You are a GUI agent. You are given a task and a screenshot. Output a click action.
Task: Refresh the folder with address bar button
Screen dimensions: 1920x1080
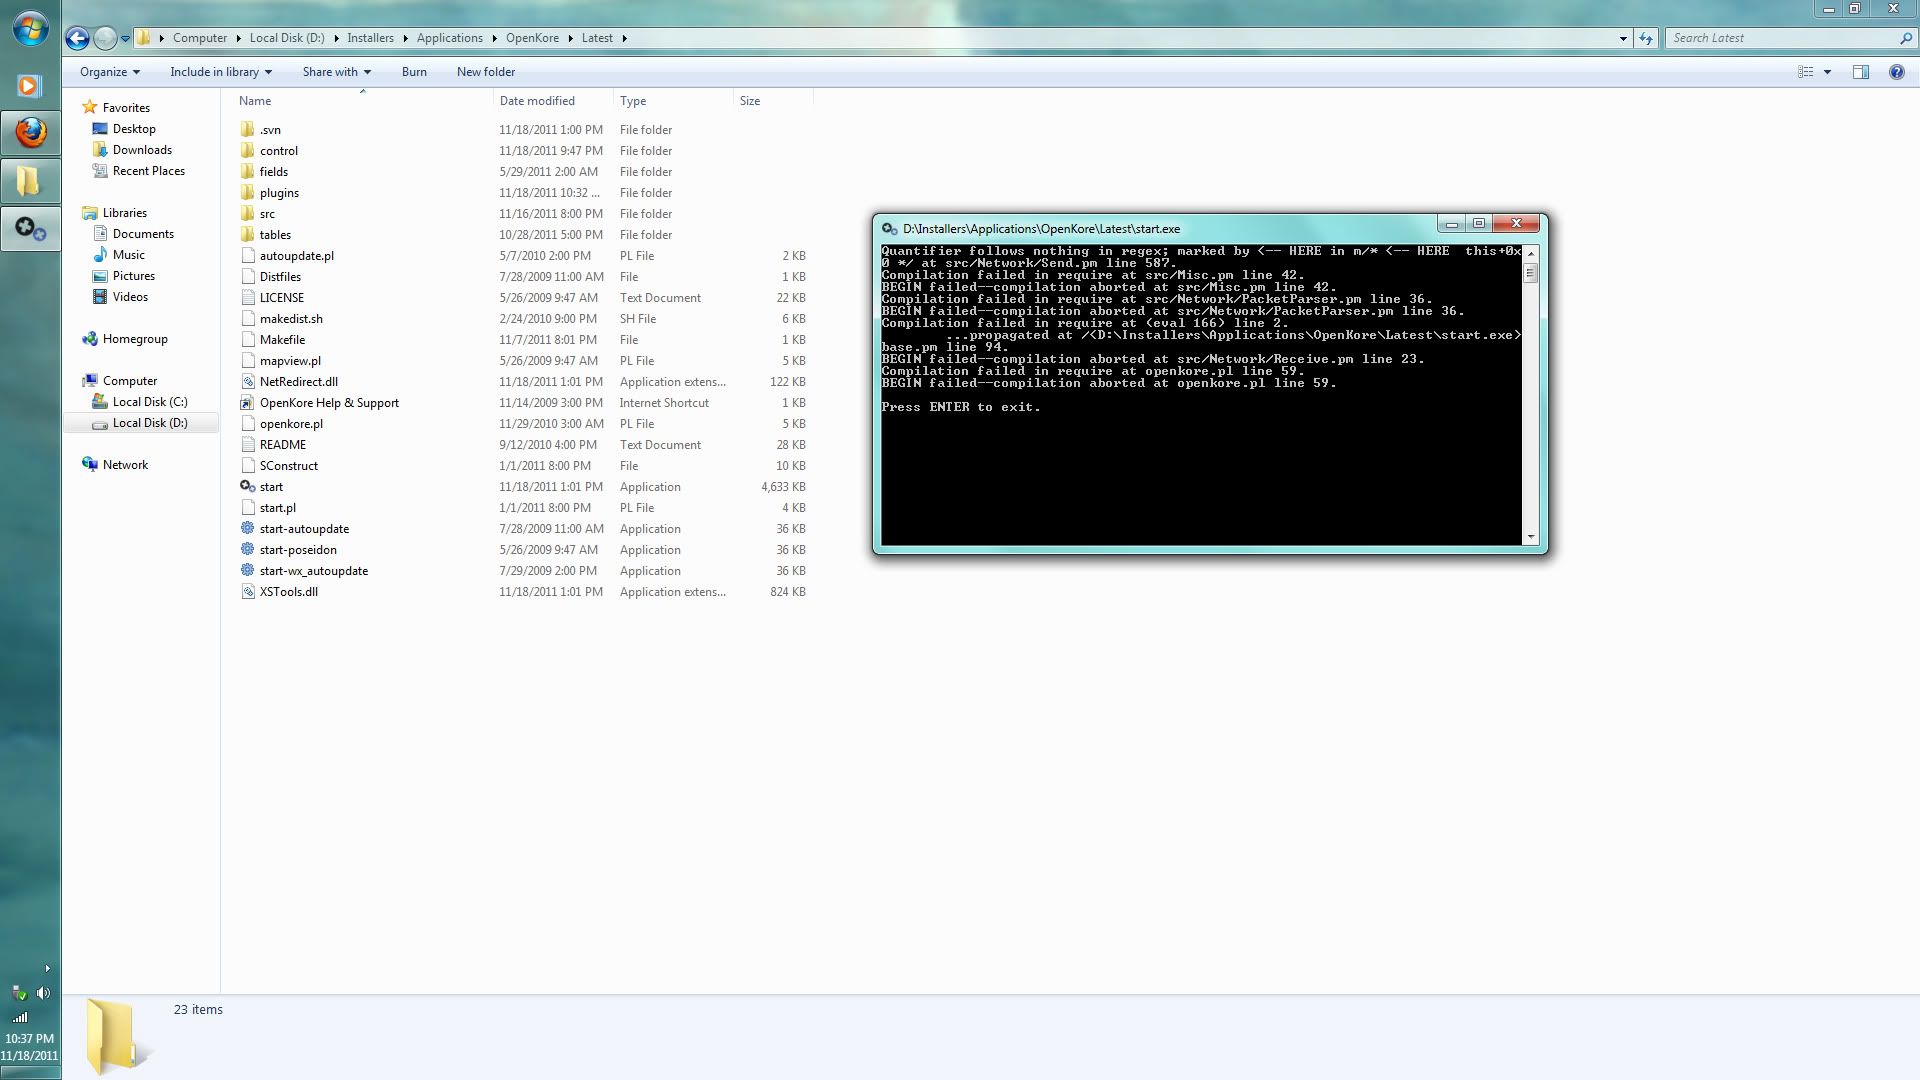click(1646, 38)
